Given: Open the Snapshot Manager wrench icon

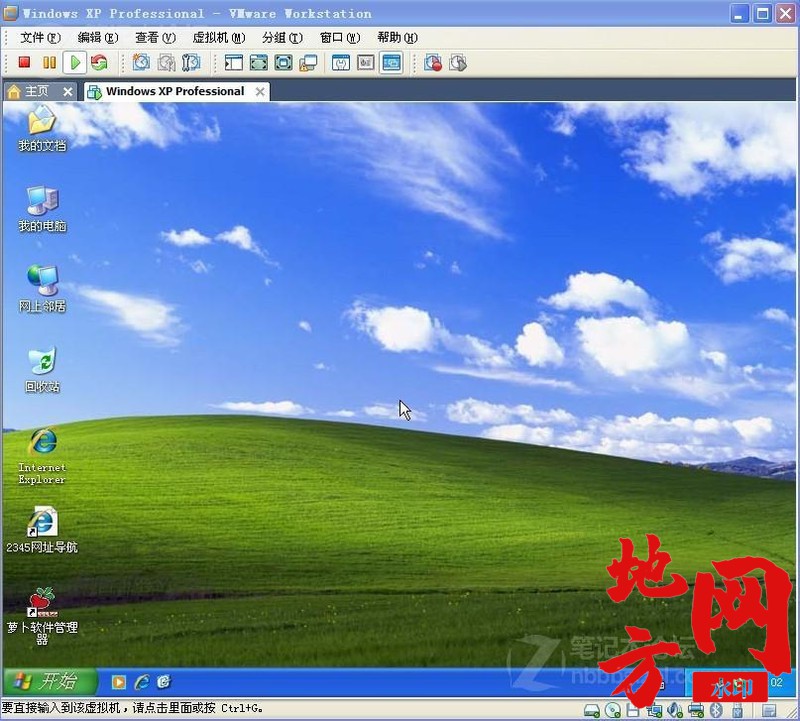Looking at the screenshot, I should point(191,62).
